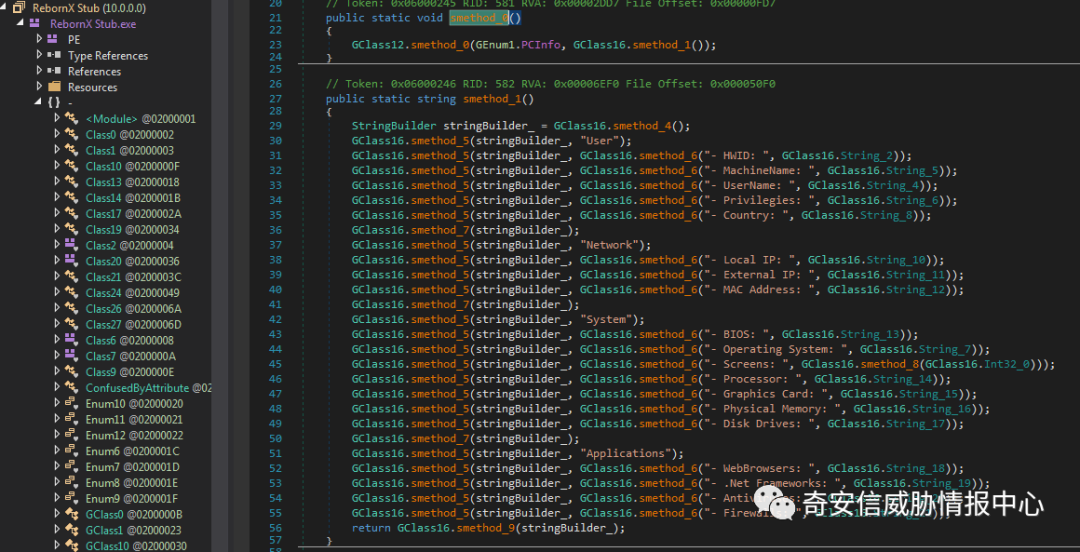Select GClass10 @02000030 in the tree
The width and height of the screenshot is (1080, 552).
[x=136, y=546]
